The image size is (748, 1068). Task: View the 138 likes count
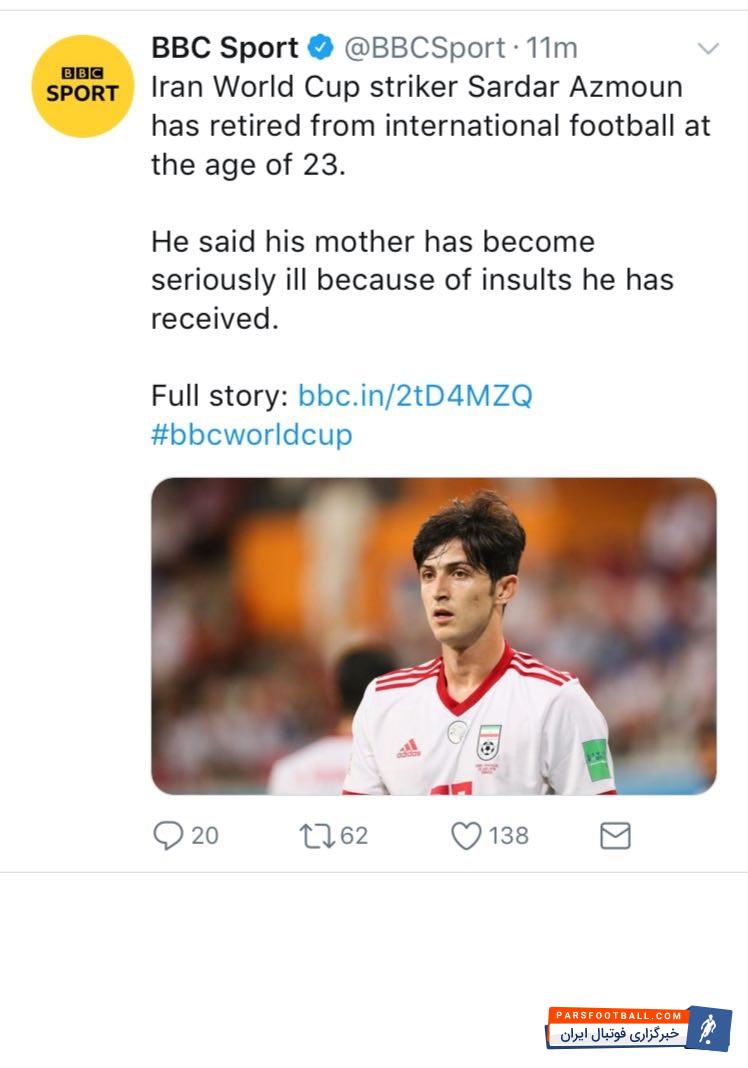pyautogui.click(x=508, y=835)
